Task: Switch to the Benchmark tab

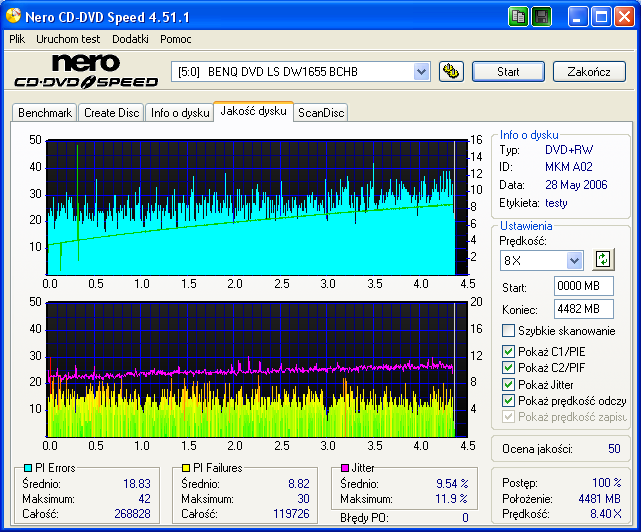Action: 45,113
